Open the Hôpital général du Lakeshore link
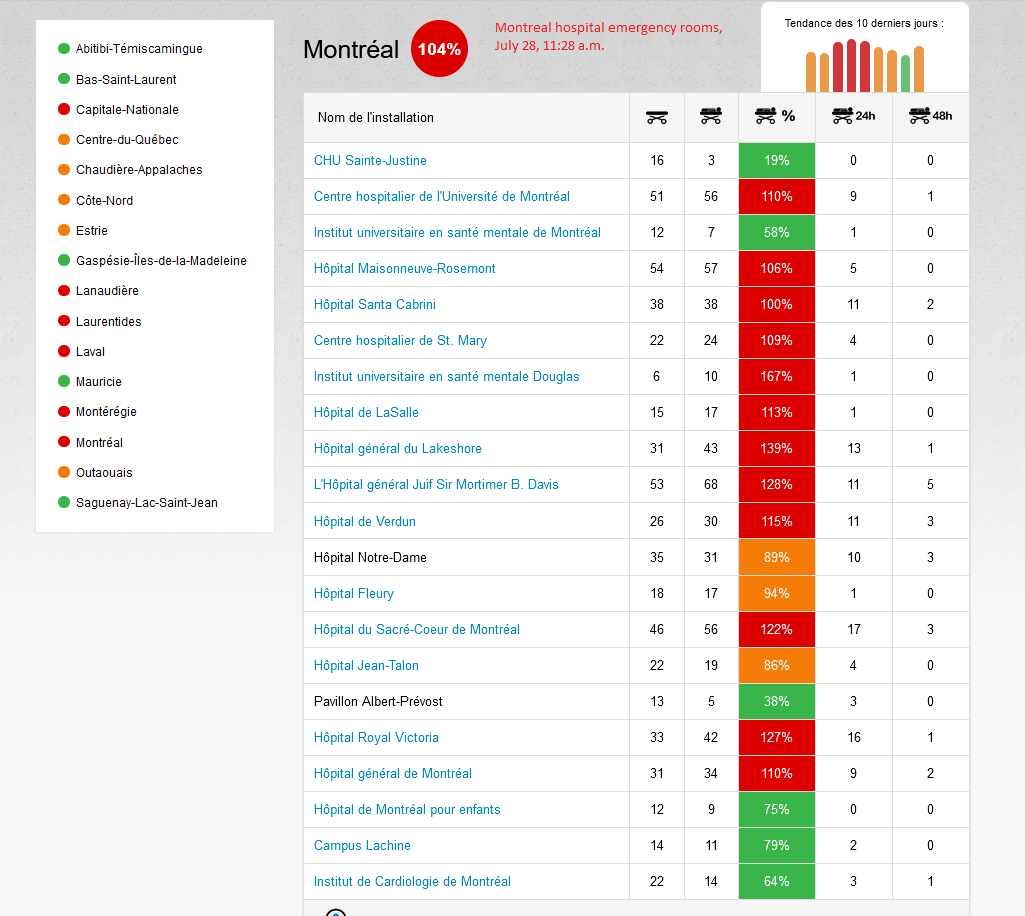 (397, 448)
